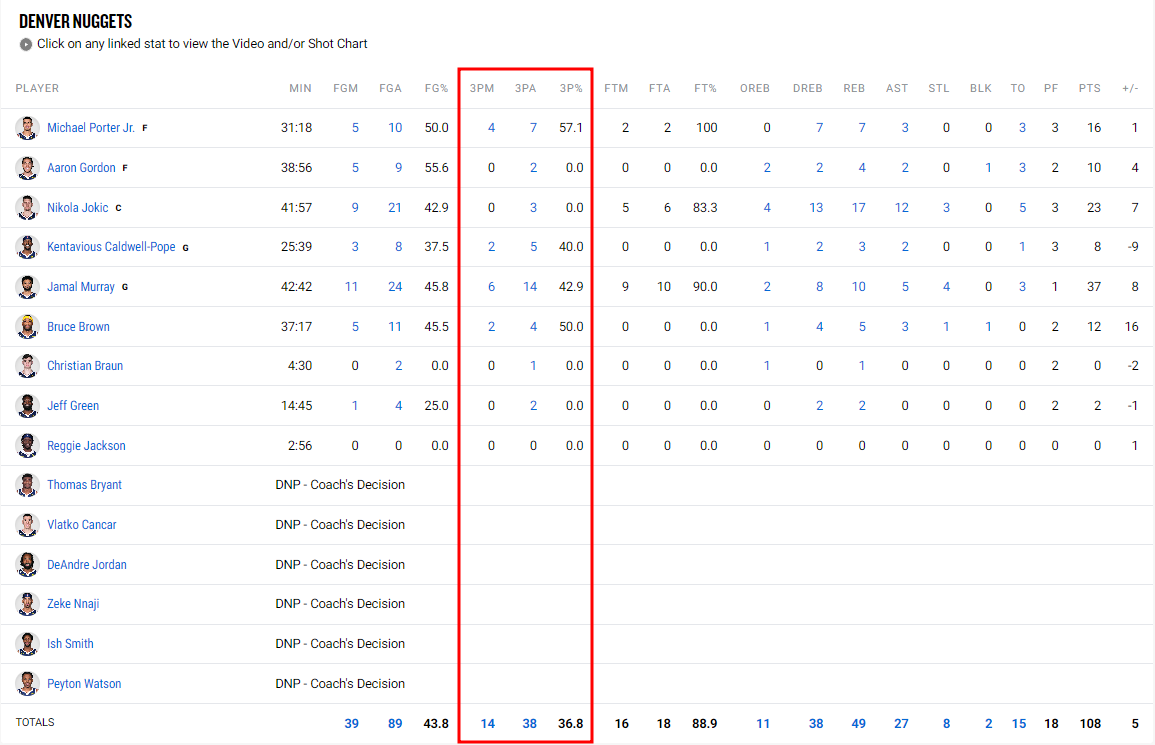The image size is (1155, 745).
Task: View Michael Porter Jr.'s 4 made threes
Action: pyautogui.click(x=491, y=128)
